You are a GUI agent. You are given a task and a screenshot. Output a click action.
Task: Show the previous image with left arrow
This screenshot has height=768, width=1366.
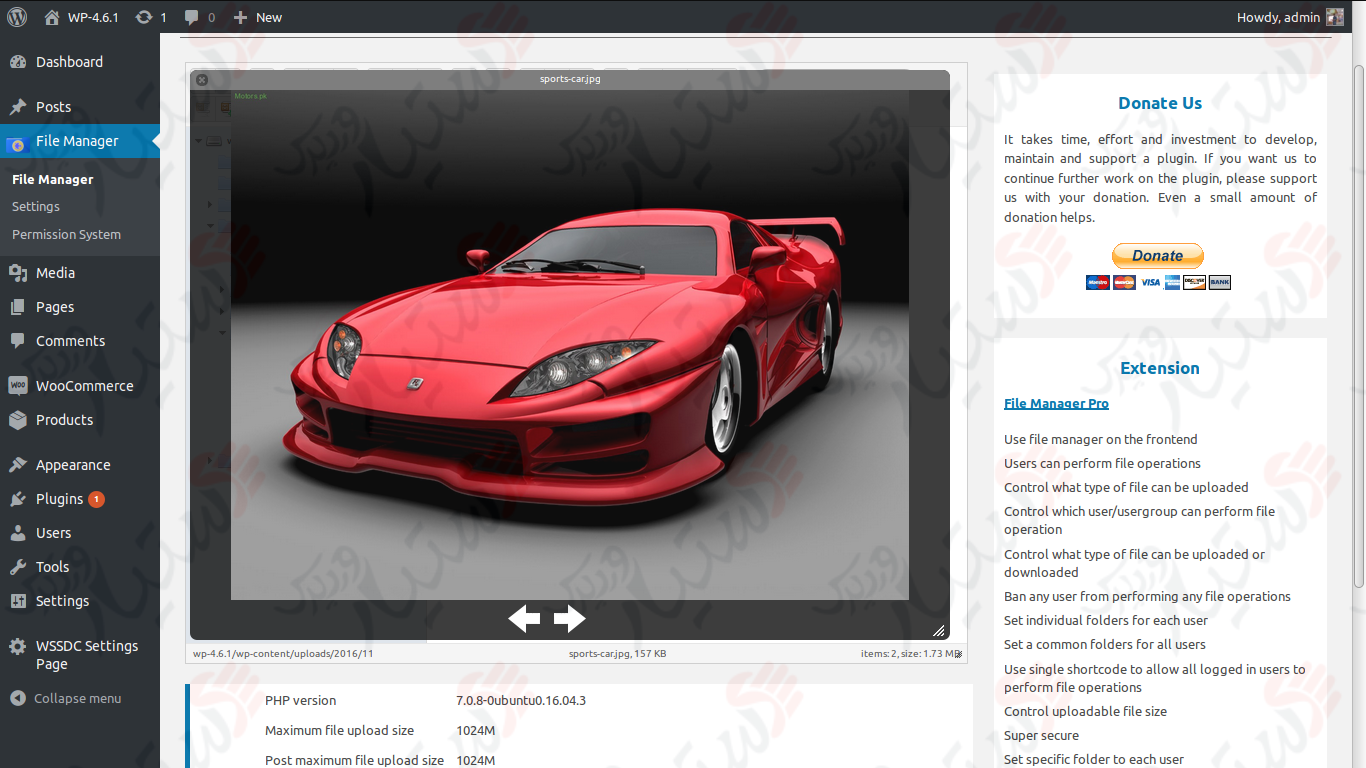tap(524, 619)
